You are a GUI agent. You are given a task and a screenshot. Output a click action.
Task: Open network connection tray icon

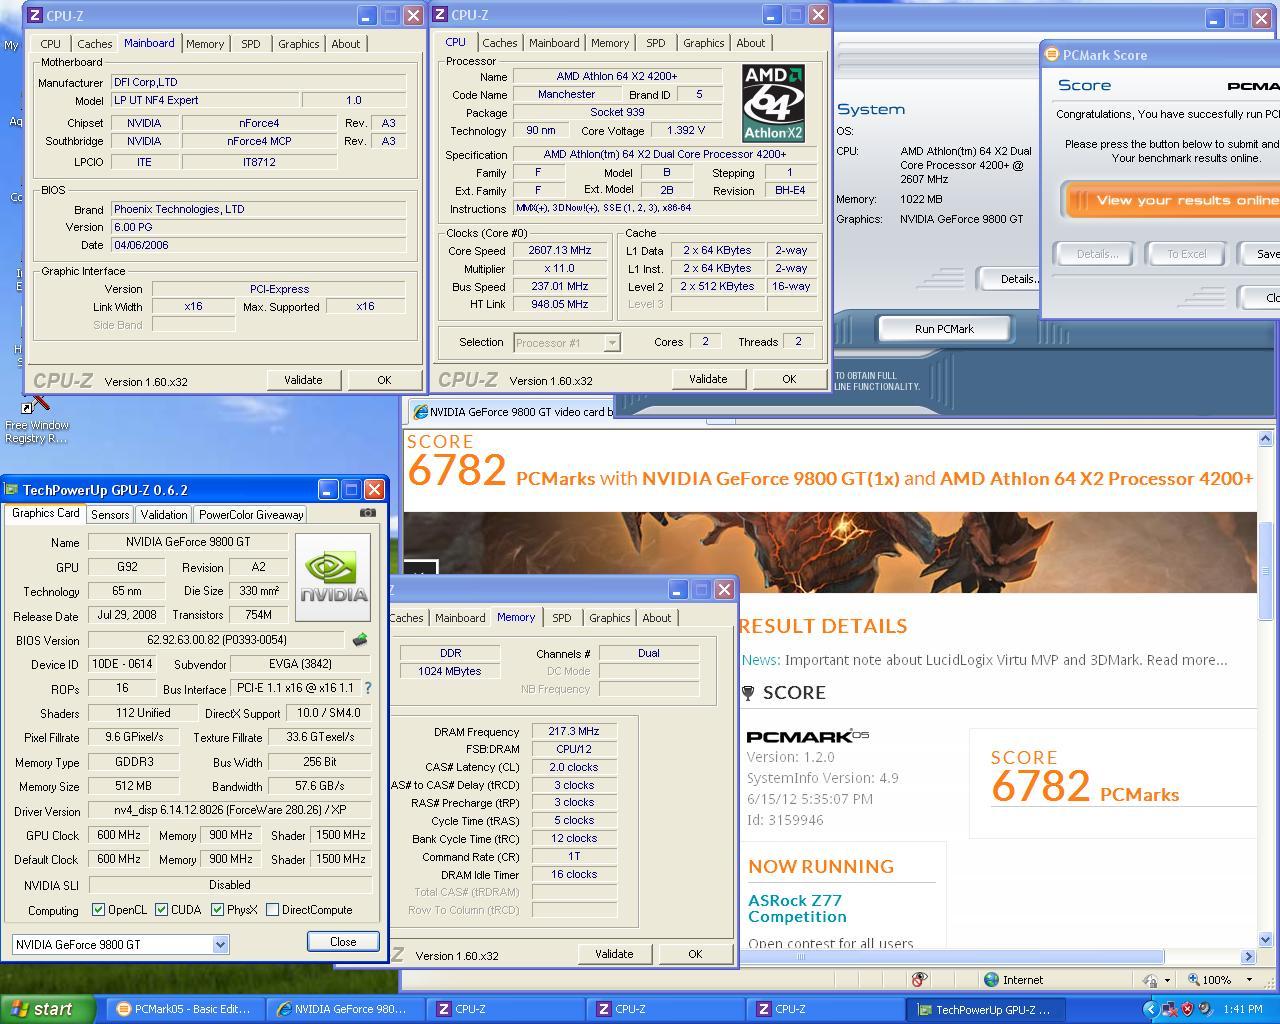pyautogui.click(x=1169, y=1009)
